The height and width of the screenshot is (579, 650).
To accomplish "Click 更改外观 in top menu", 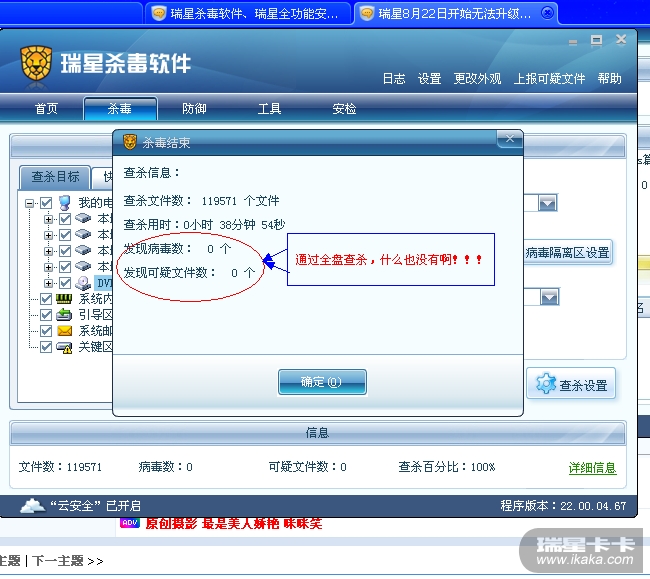I will point(477,78).
